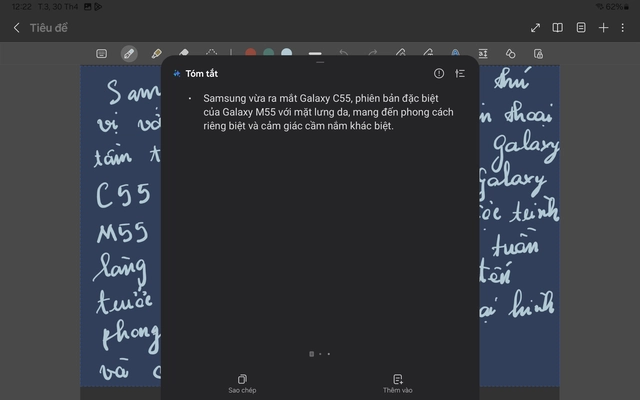Select the highlighter tool
640x400 pixels.
pyautogui.click(x=156, y=53)
